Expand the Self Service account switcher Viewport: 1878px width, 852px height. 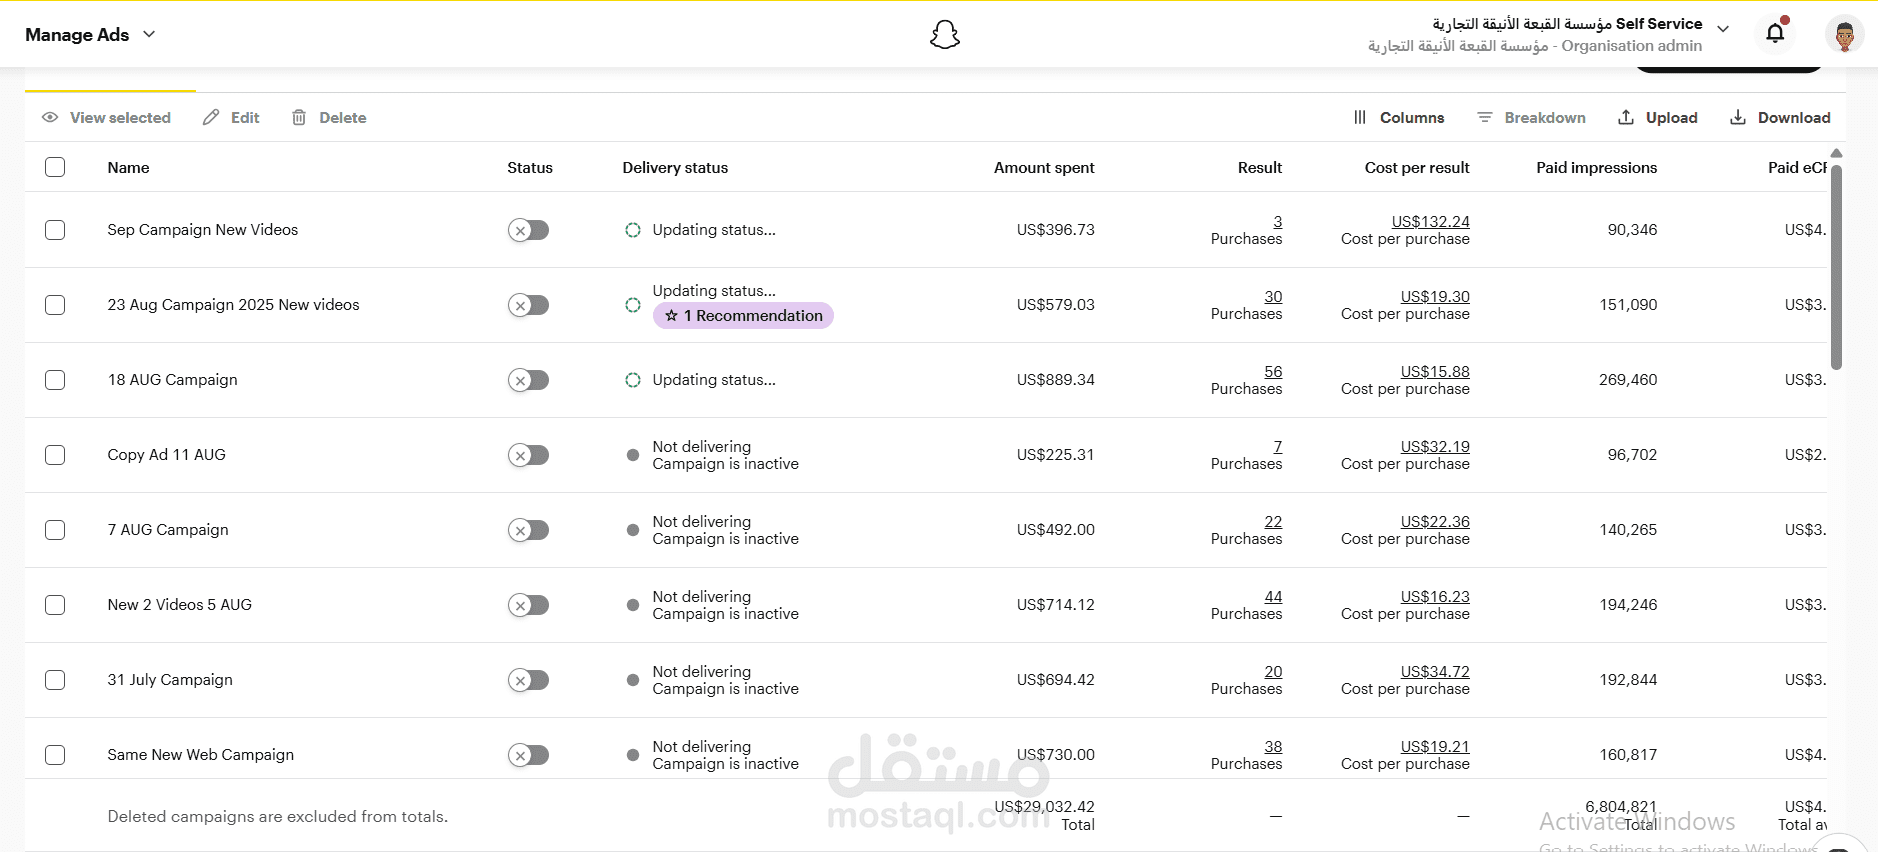pos(1723,29)
